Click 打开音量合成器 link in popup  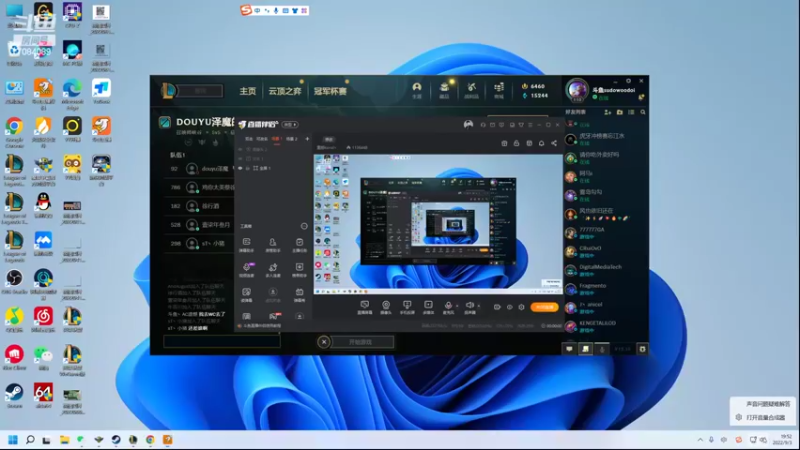pos(765,417)
